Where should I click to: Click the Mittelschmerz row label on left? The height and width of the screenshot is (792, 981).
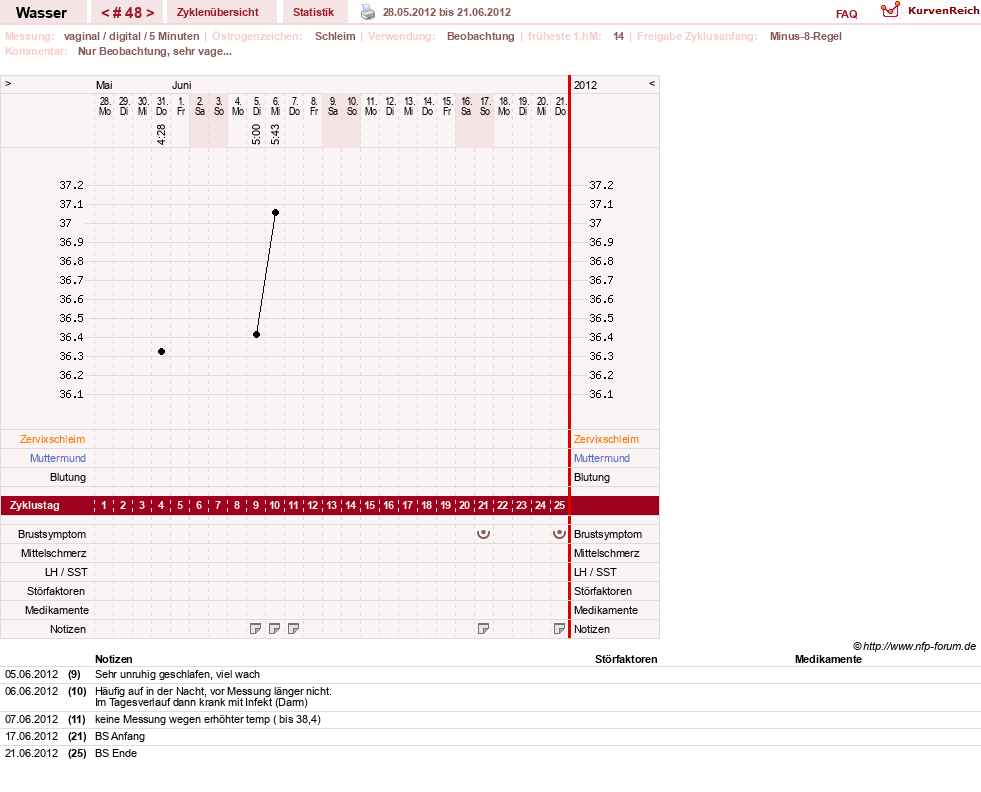(x=54, y=553)
